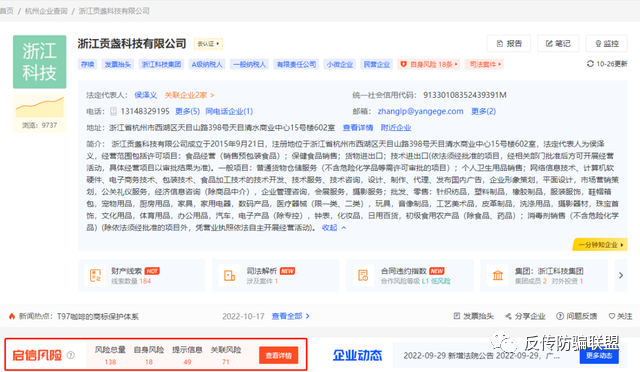Image resolution: width=640 pixels, height=372 pixels.
Task: Open the 财产线索 clue count 184
Action: [145, 281]
